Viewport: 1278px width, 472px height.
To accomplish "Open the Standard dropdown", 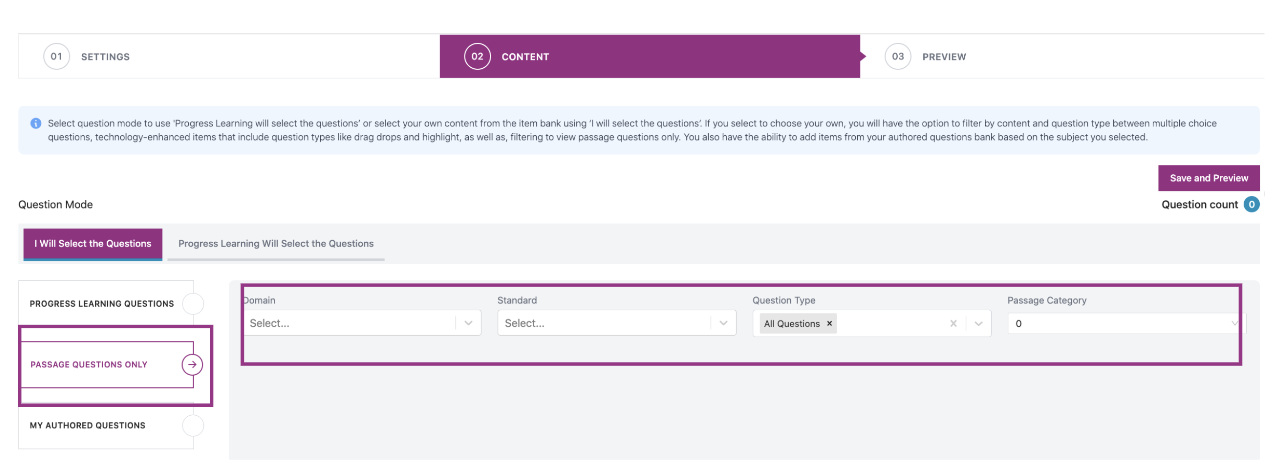I will [x=617, y=324].
